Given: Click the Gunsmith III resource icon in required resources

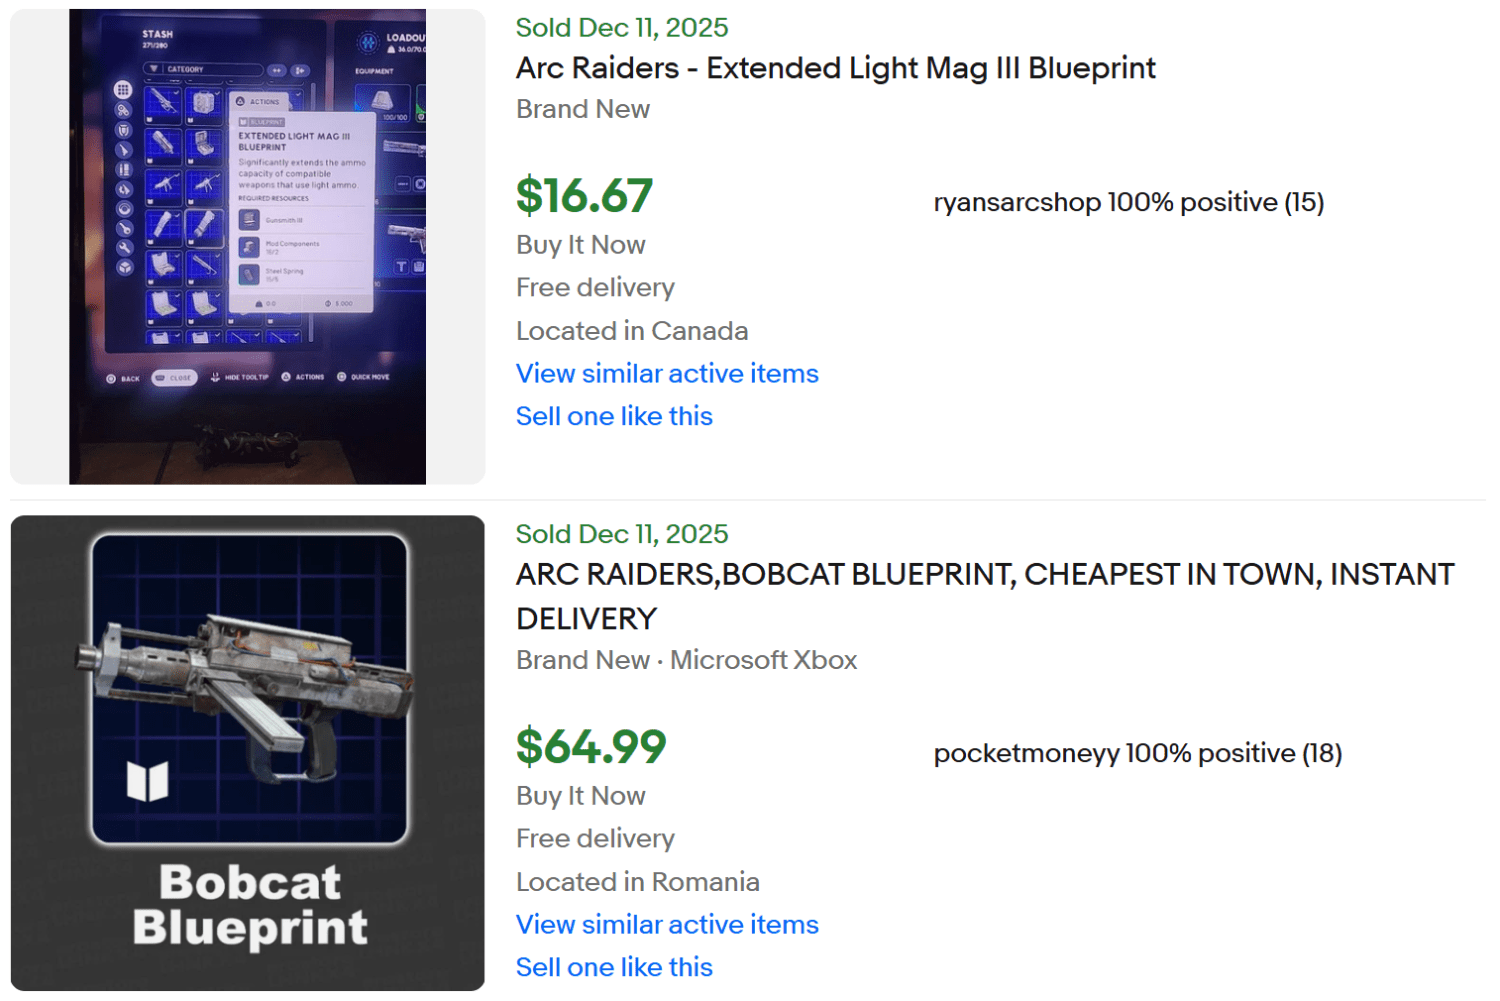Looking at the screenshot, I should [249, 220].
